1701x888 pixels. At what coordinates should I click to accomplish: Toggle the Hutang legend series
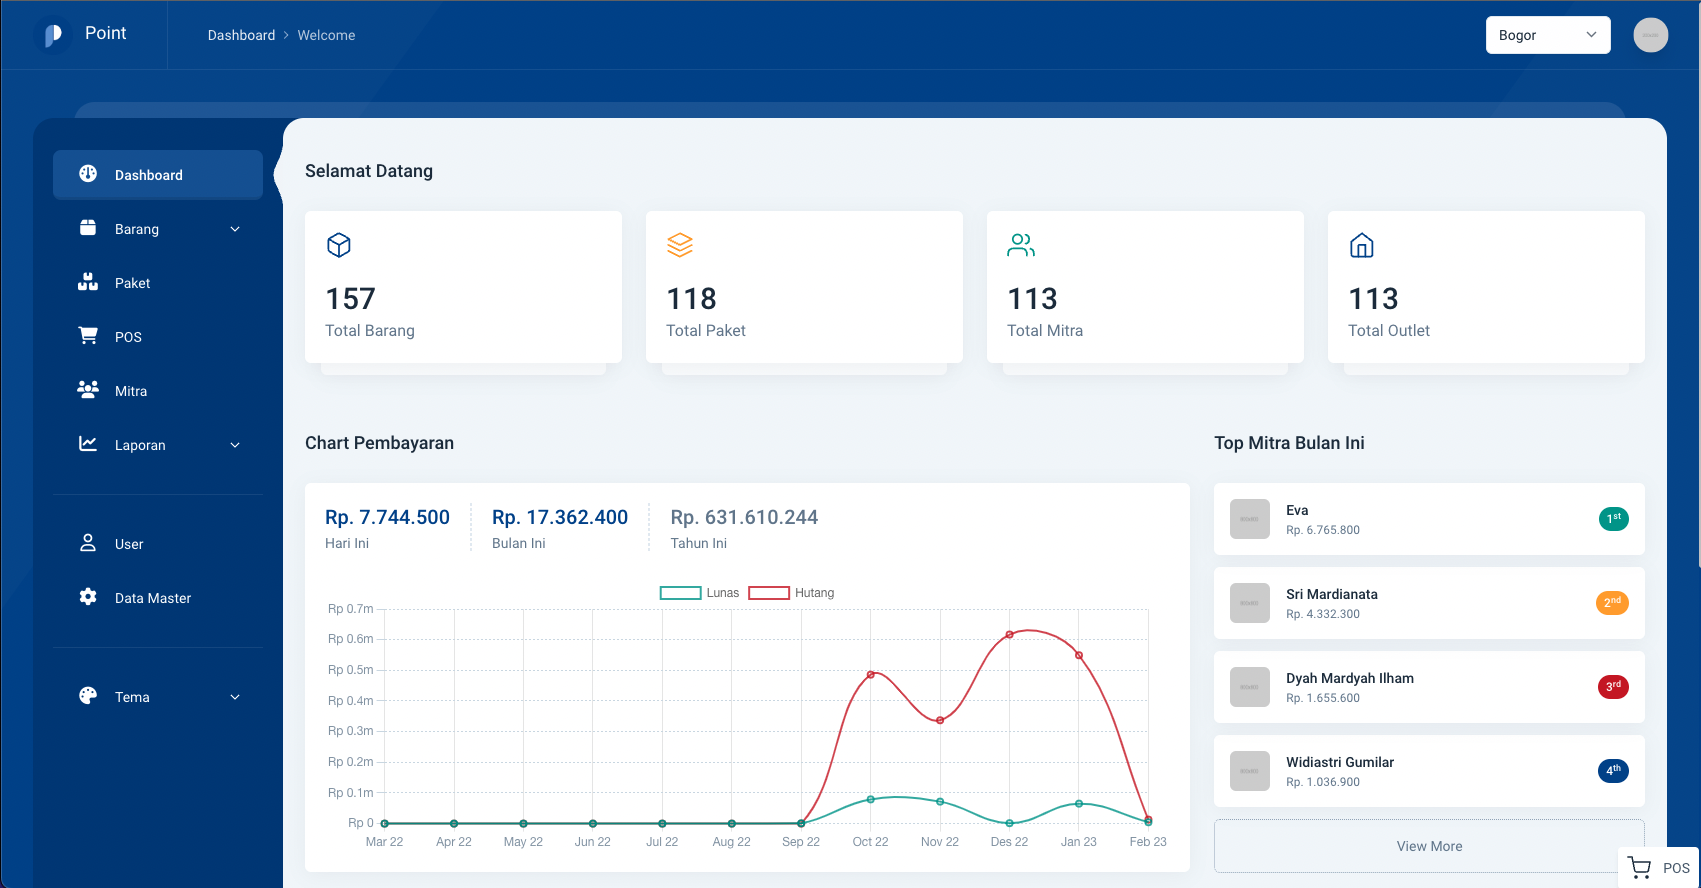coord(791,593)
